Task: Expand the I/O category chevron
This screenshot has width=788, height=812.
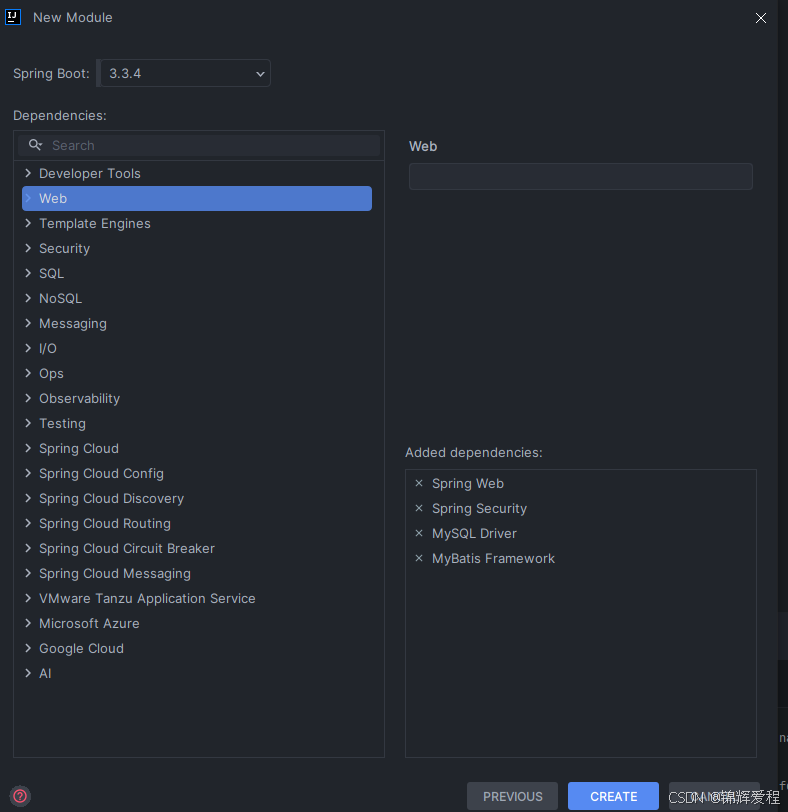Action: coord(28,349)
